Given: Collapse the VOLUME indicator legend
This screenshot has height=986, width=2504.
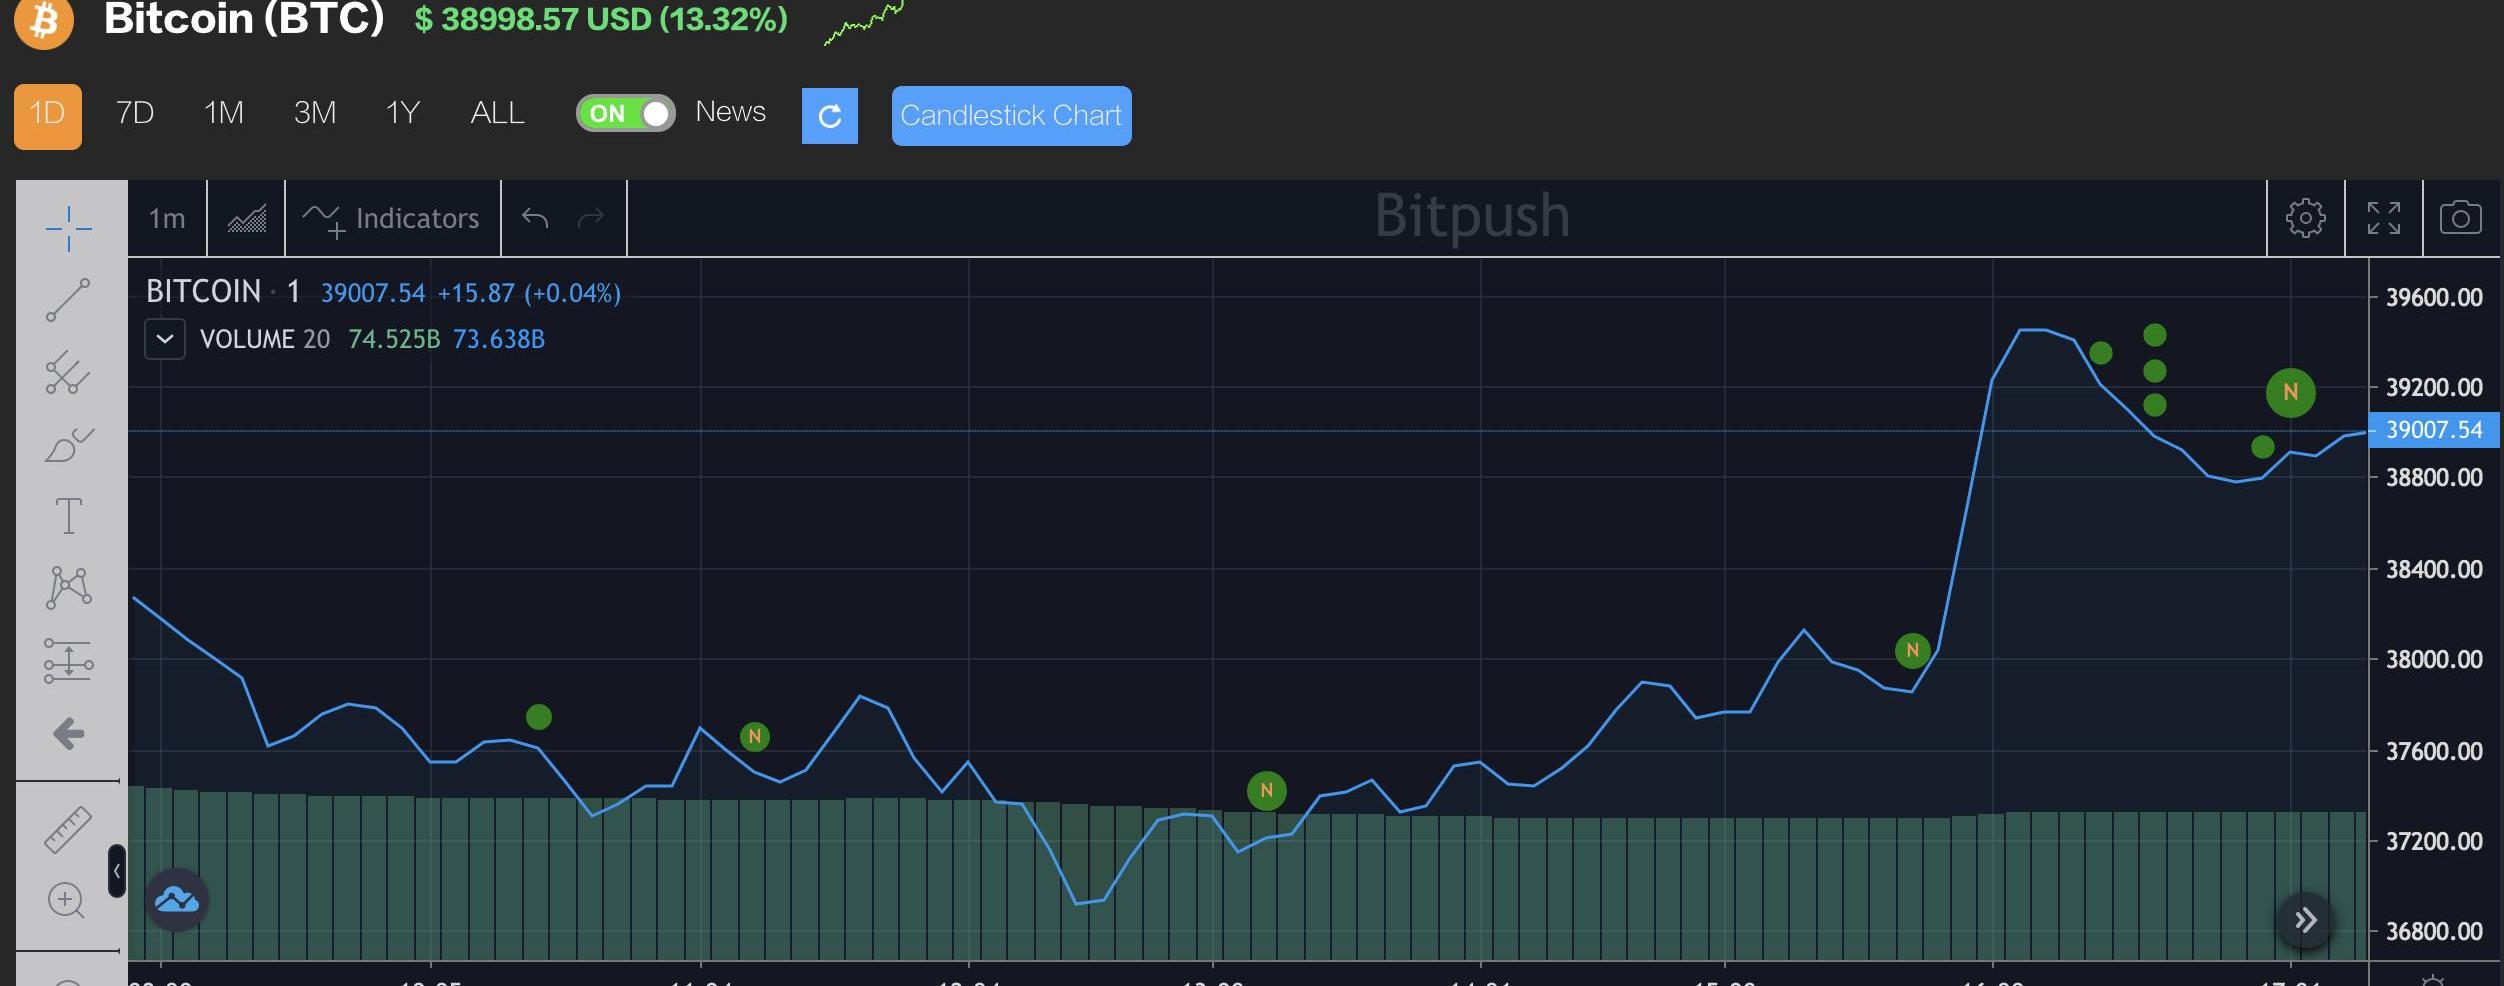Looking at the screenshot, I should (x=165, y=339).
